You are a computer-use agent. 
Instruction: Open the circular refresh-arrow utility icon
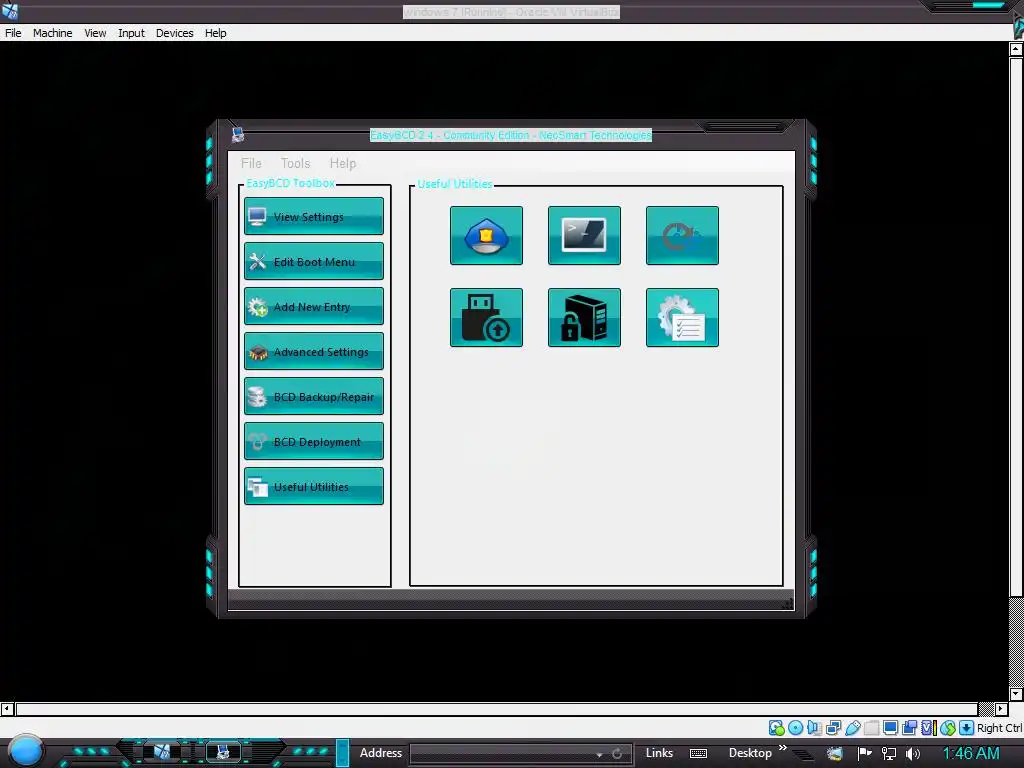[682, 236]
